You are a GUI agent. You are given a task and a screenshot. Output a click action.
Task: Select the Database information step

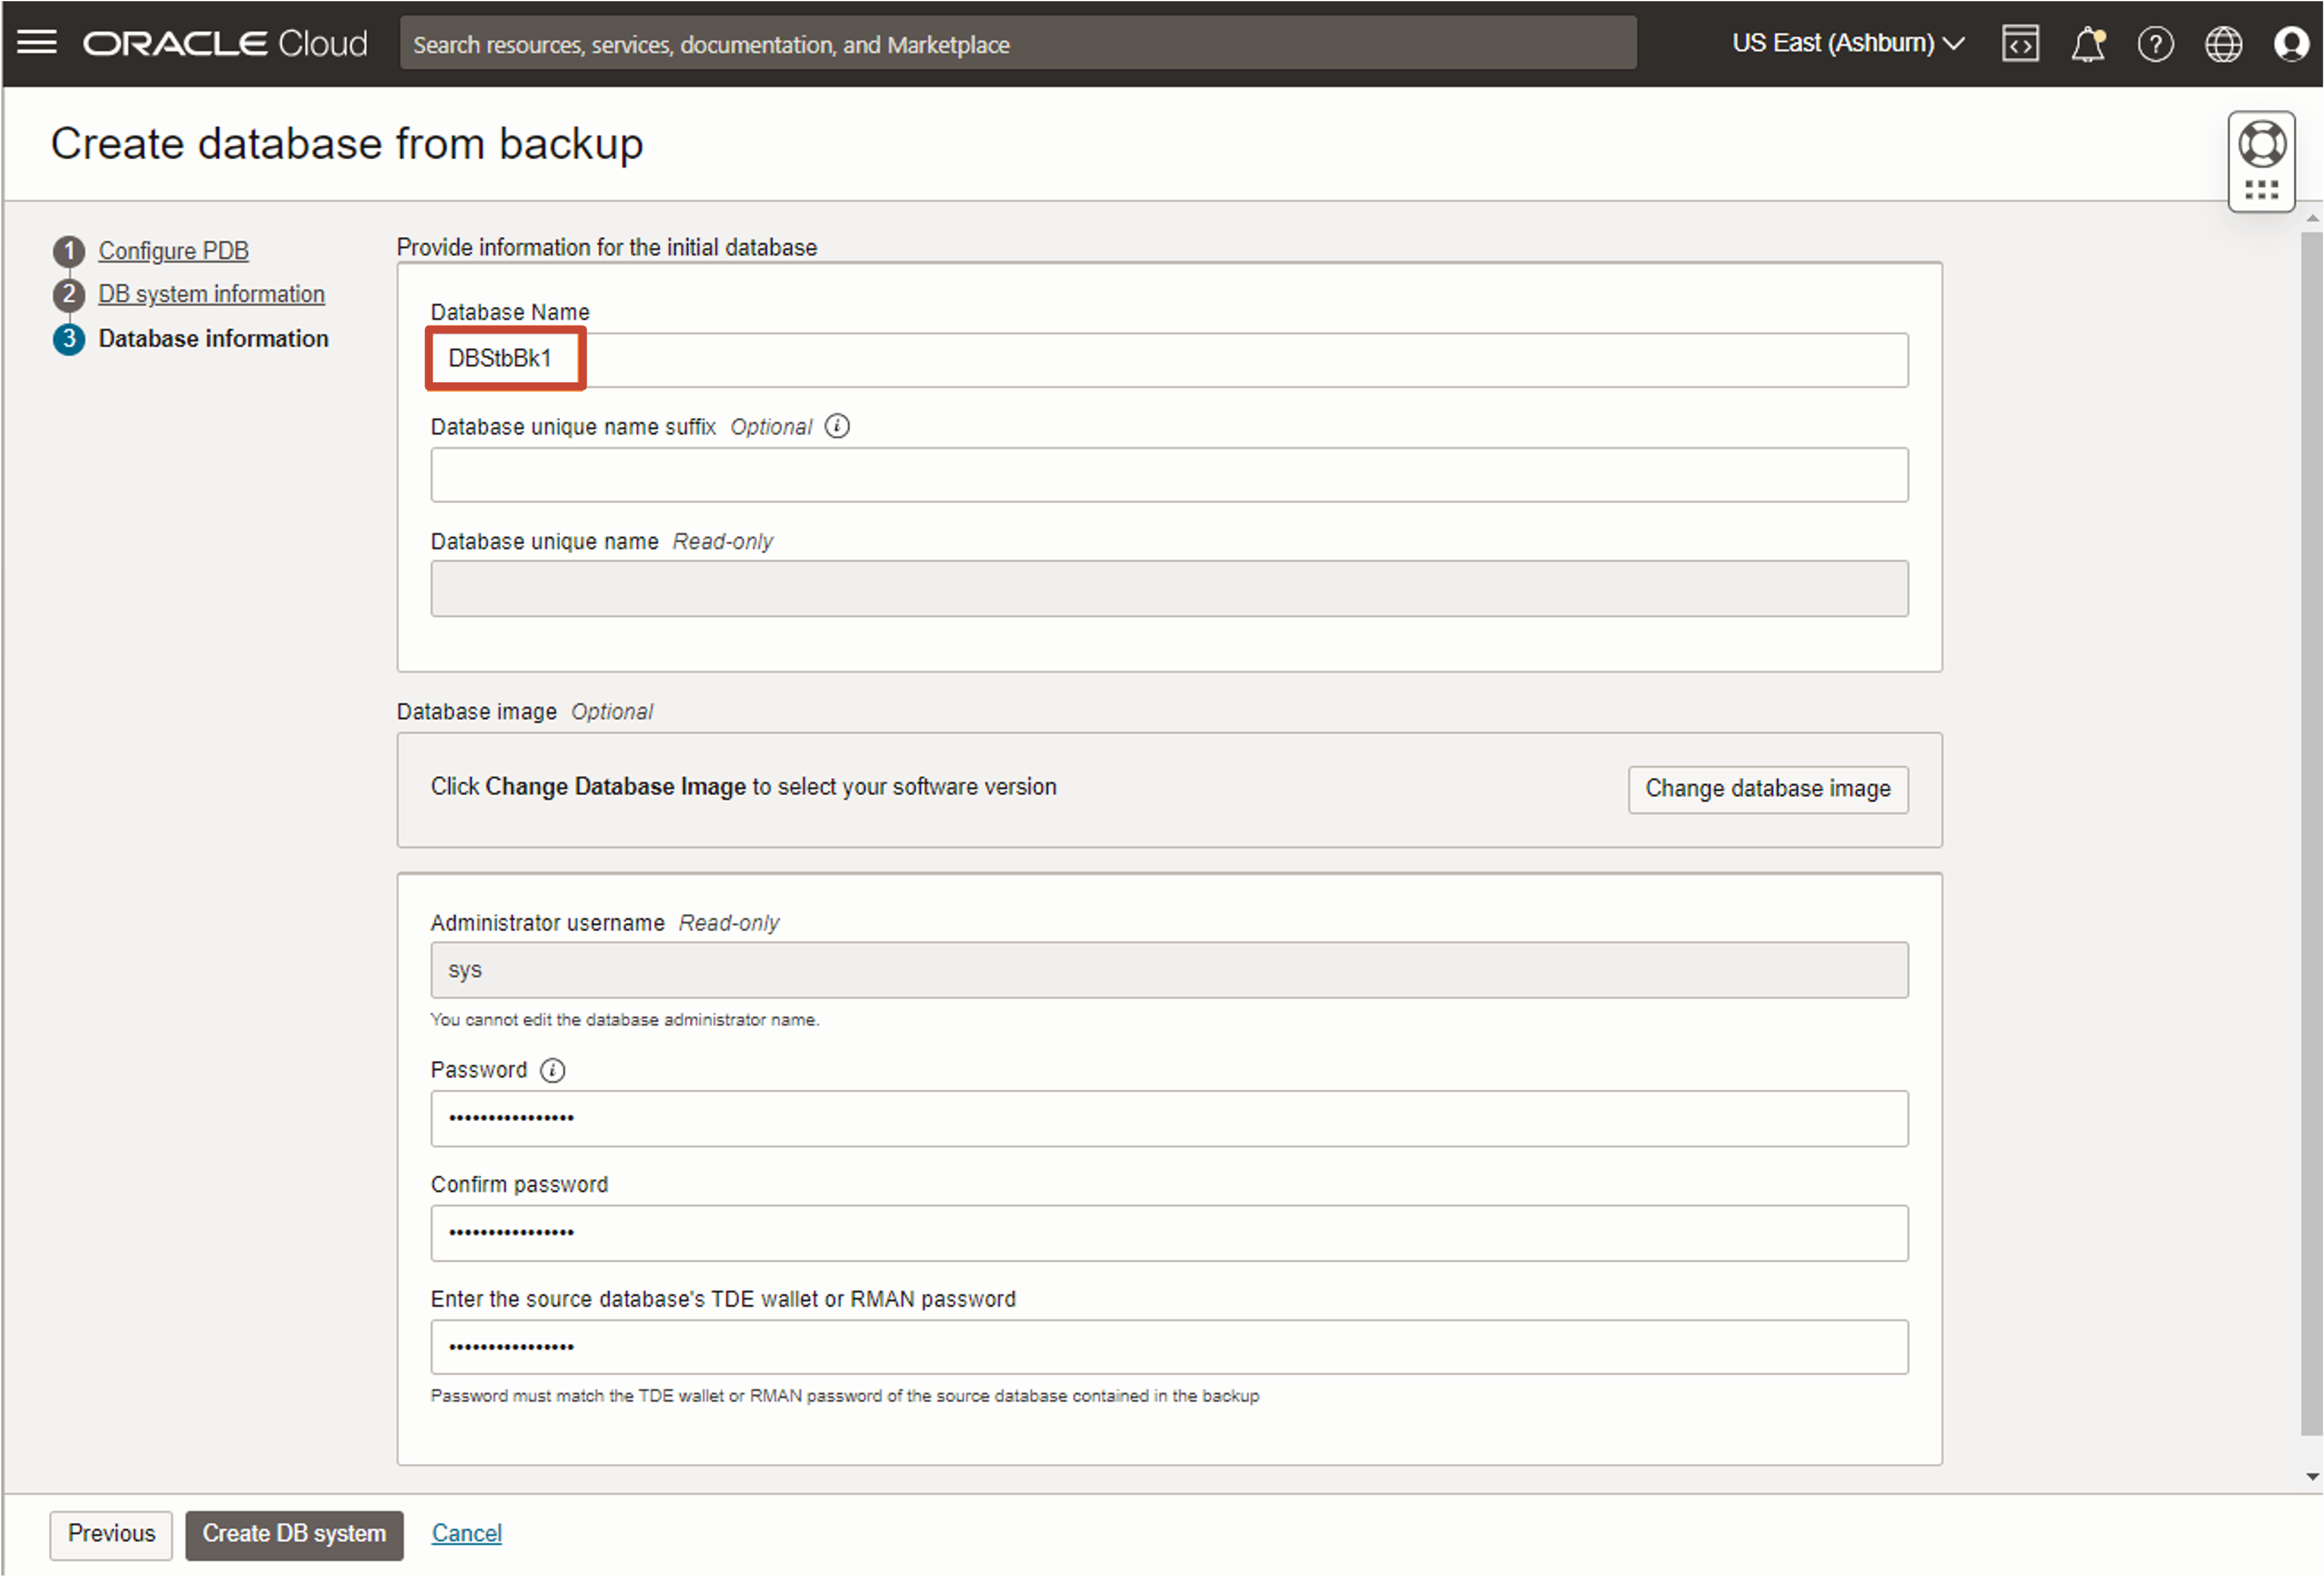tap(213, 338)
